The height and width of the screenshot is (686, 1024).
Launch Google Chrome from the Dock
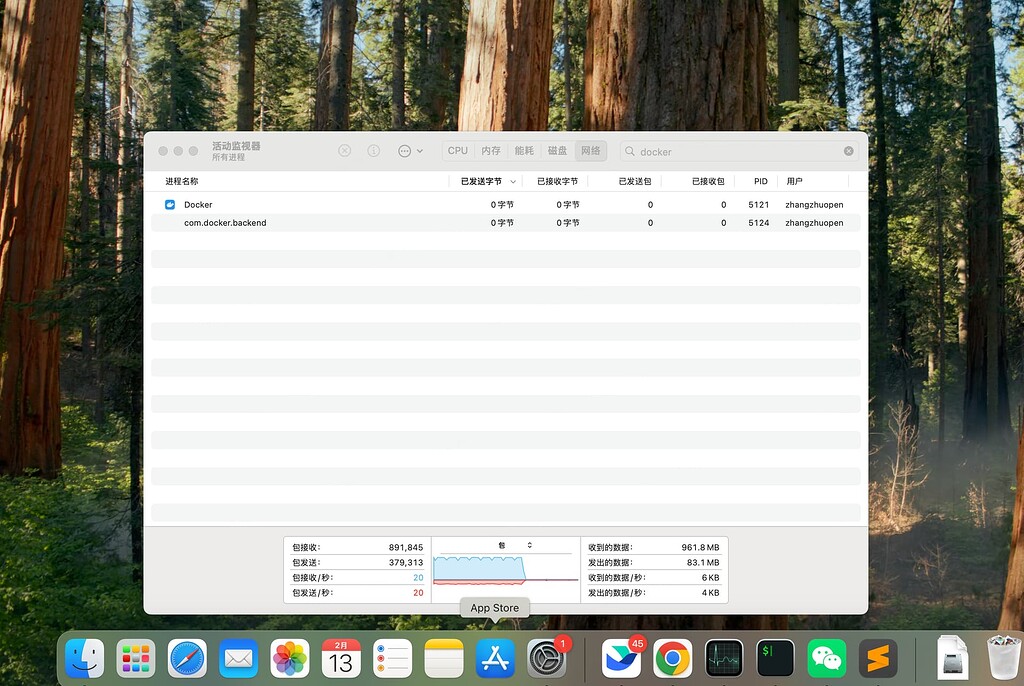tap(671, 657)
